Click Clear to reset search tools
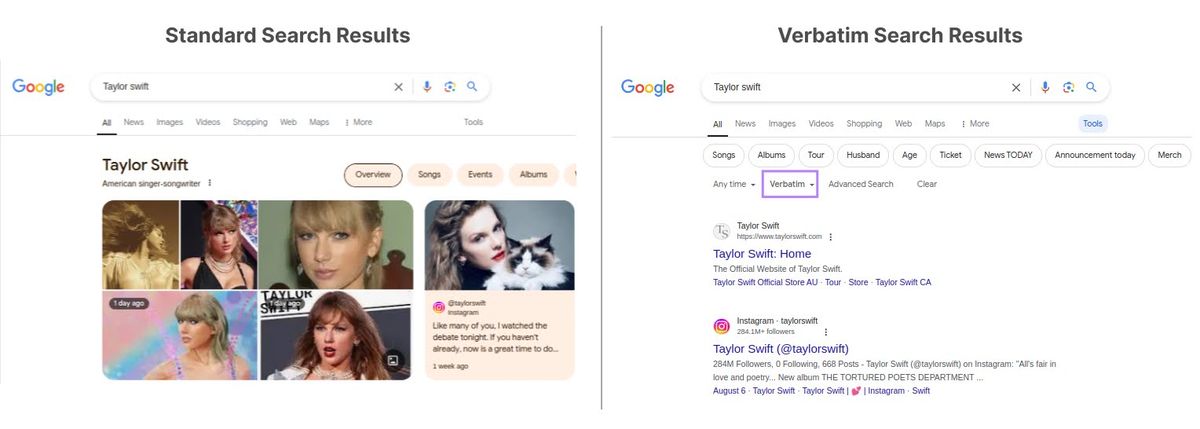Screen dimensions: 1200x429 click(x=927, y=184)
